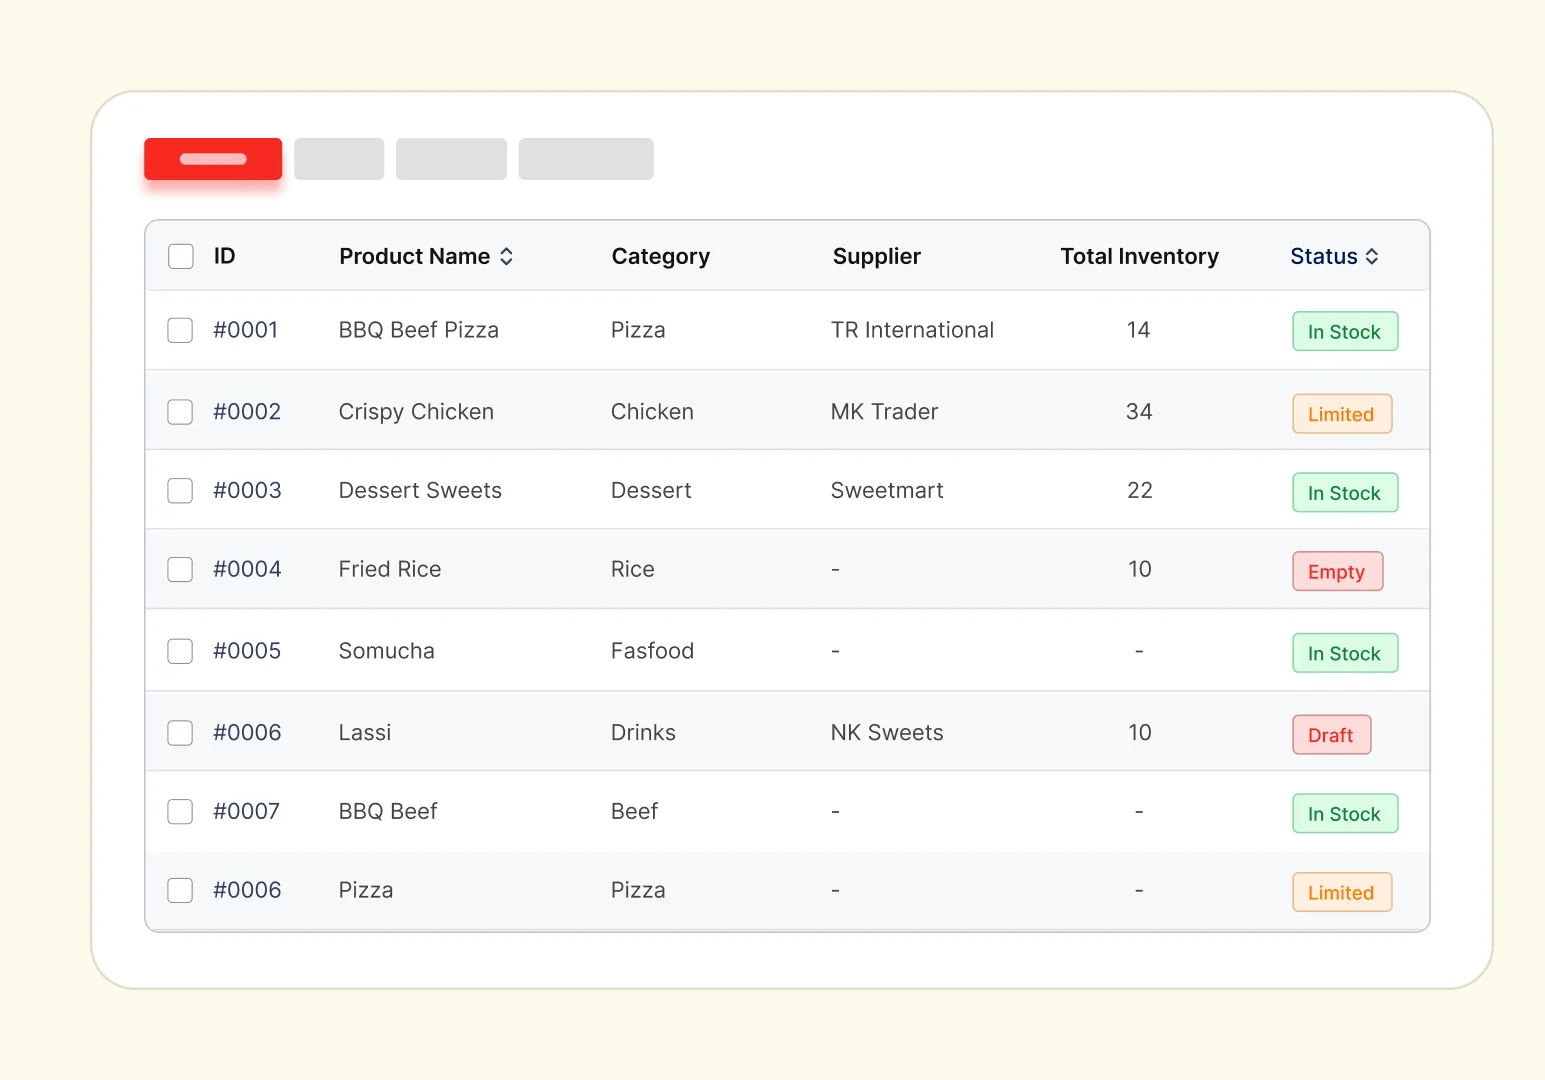
Task: Select the Total Inventory column header
Action: pyautogui.click(x=1139, y=256)
